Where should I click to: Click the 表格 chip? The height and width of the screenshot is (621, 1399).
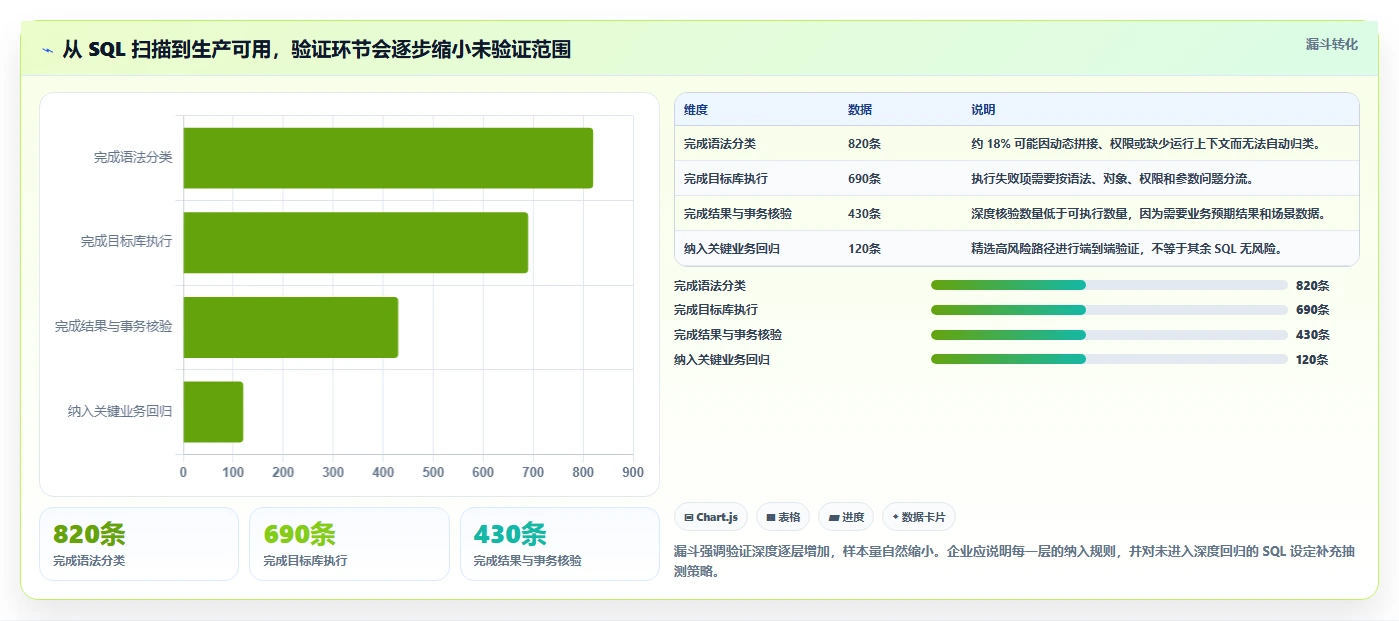(x=783, y=517)
